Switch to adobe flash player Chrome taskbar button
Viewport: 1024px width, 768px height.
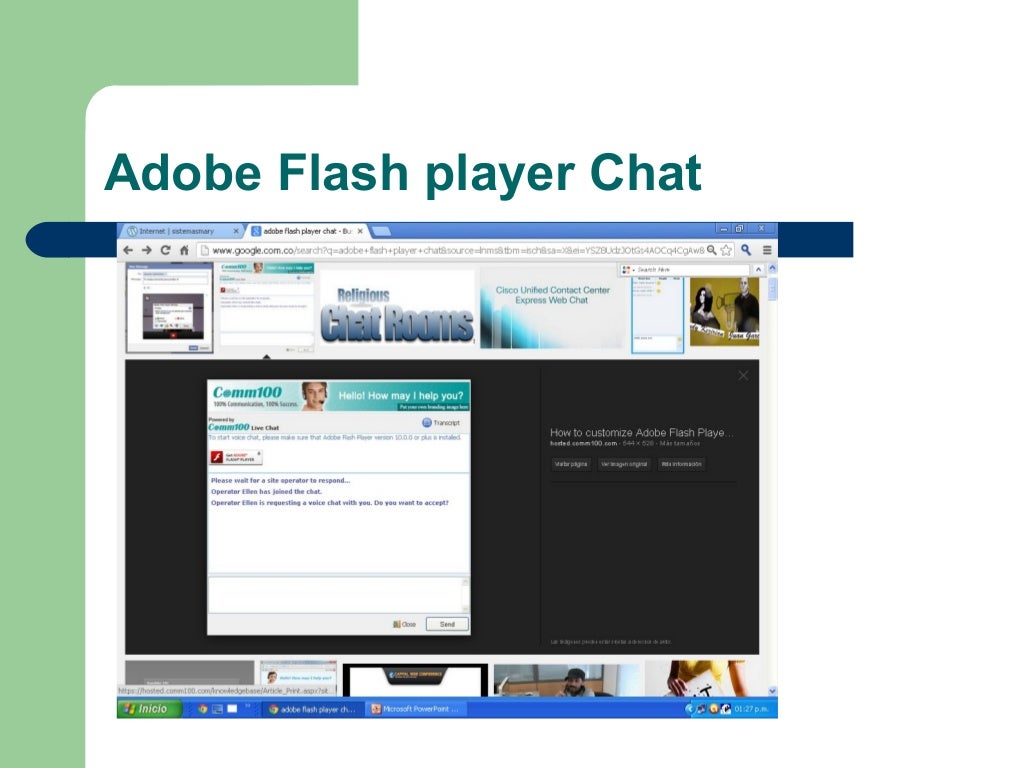point(312,709)
